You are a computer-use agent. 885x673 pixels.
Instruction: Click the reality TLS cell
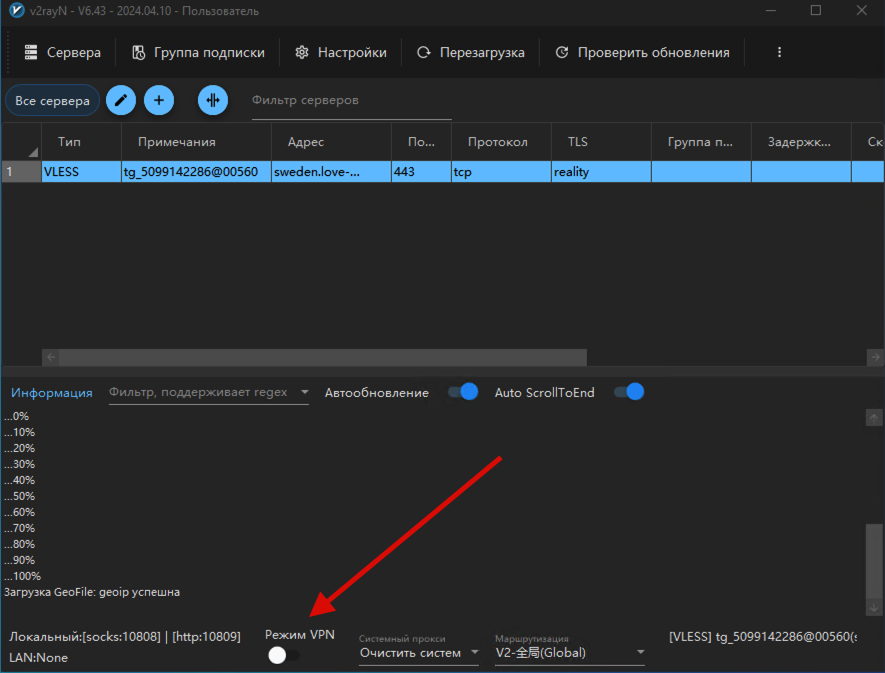601,172
